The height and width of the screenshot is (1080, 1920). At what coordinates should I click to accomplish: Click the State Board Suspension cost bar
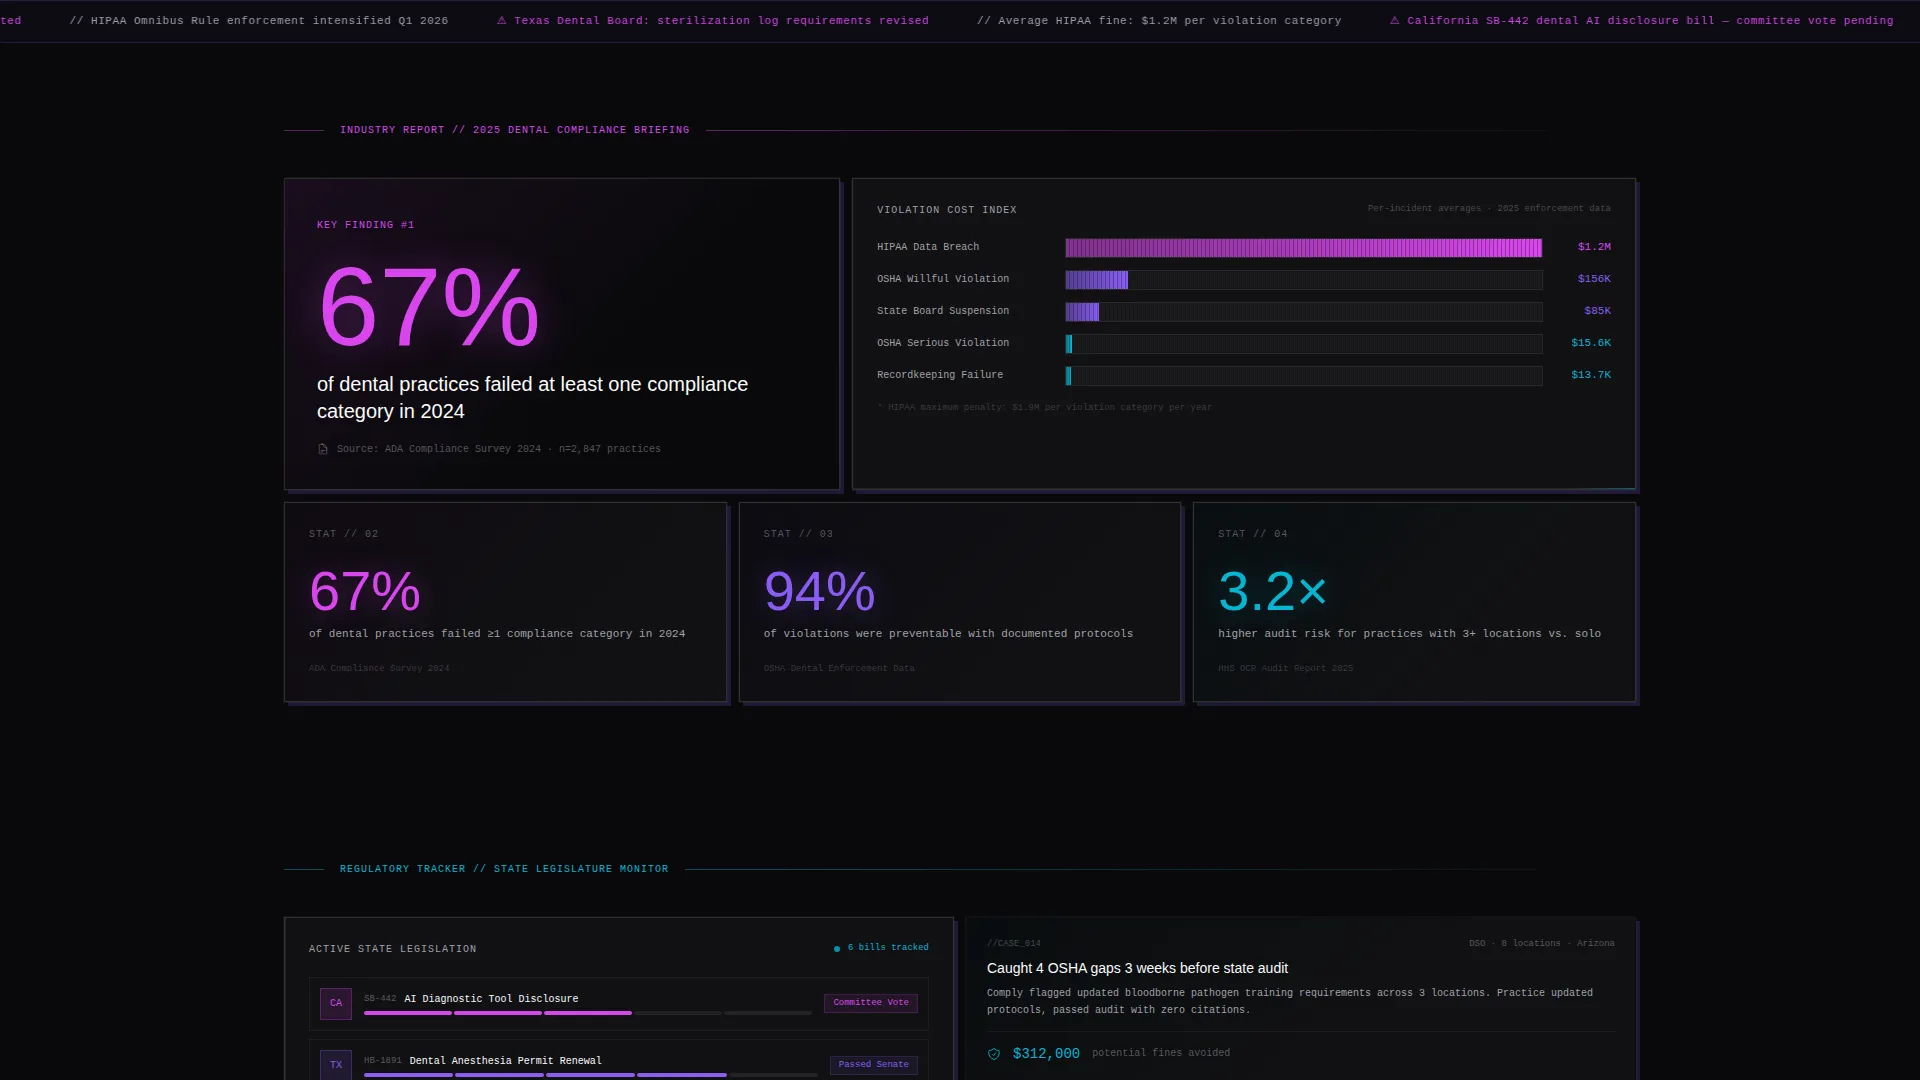(x=1304, y=312)
